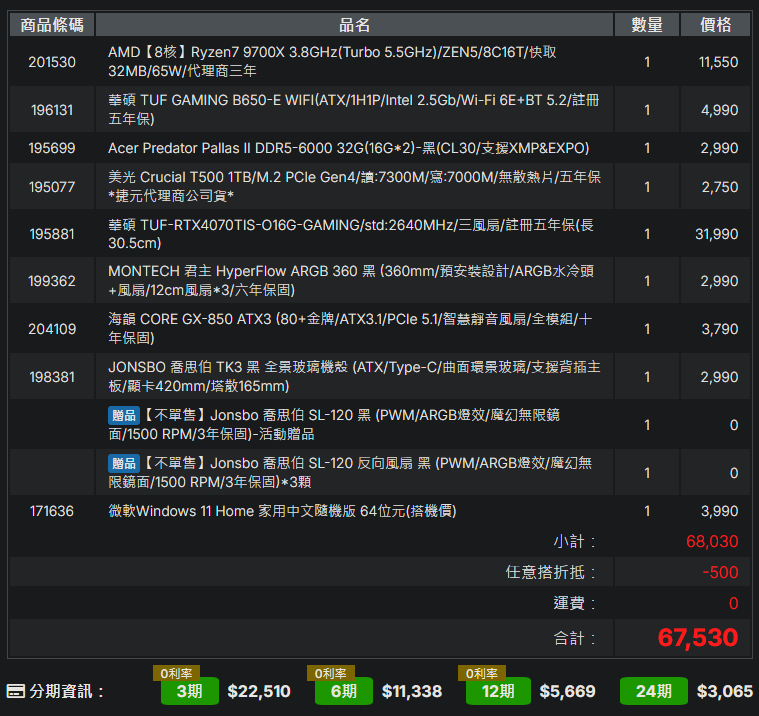Click the 華碩 TUF GAMING B650-E WIFI name
Image resolution: width=759 pixels, height=716 pixels.
(x=353, y=109)
